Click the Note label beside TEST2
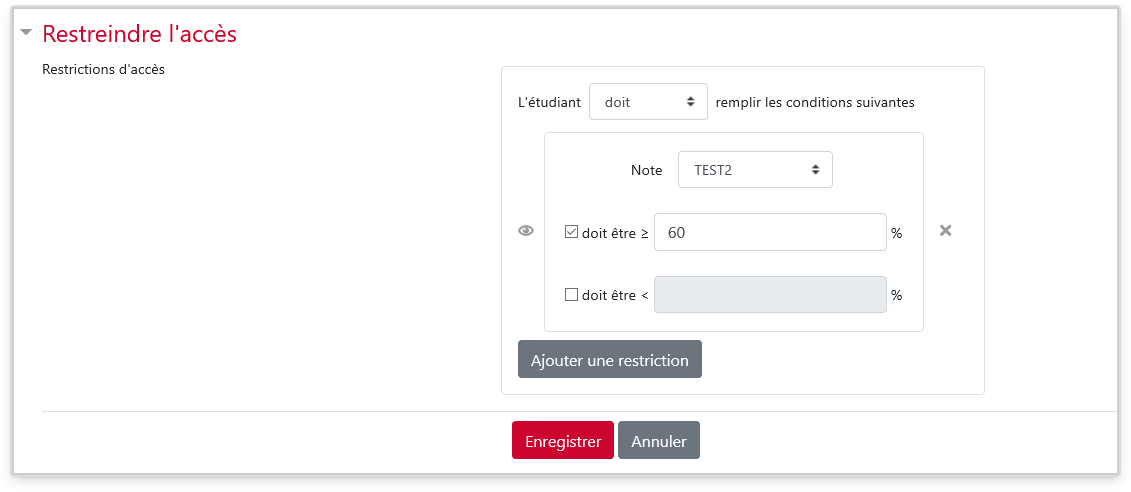Screen dimensions: 1131x492 646,170
